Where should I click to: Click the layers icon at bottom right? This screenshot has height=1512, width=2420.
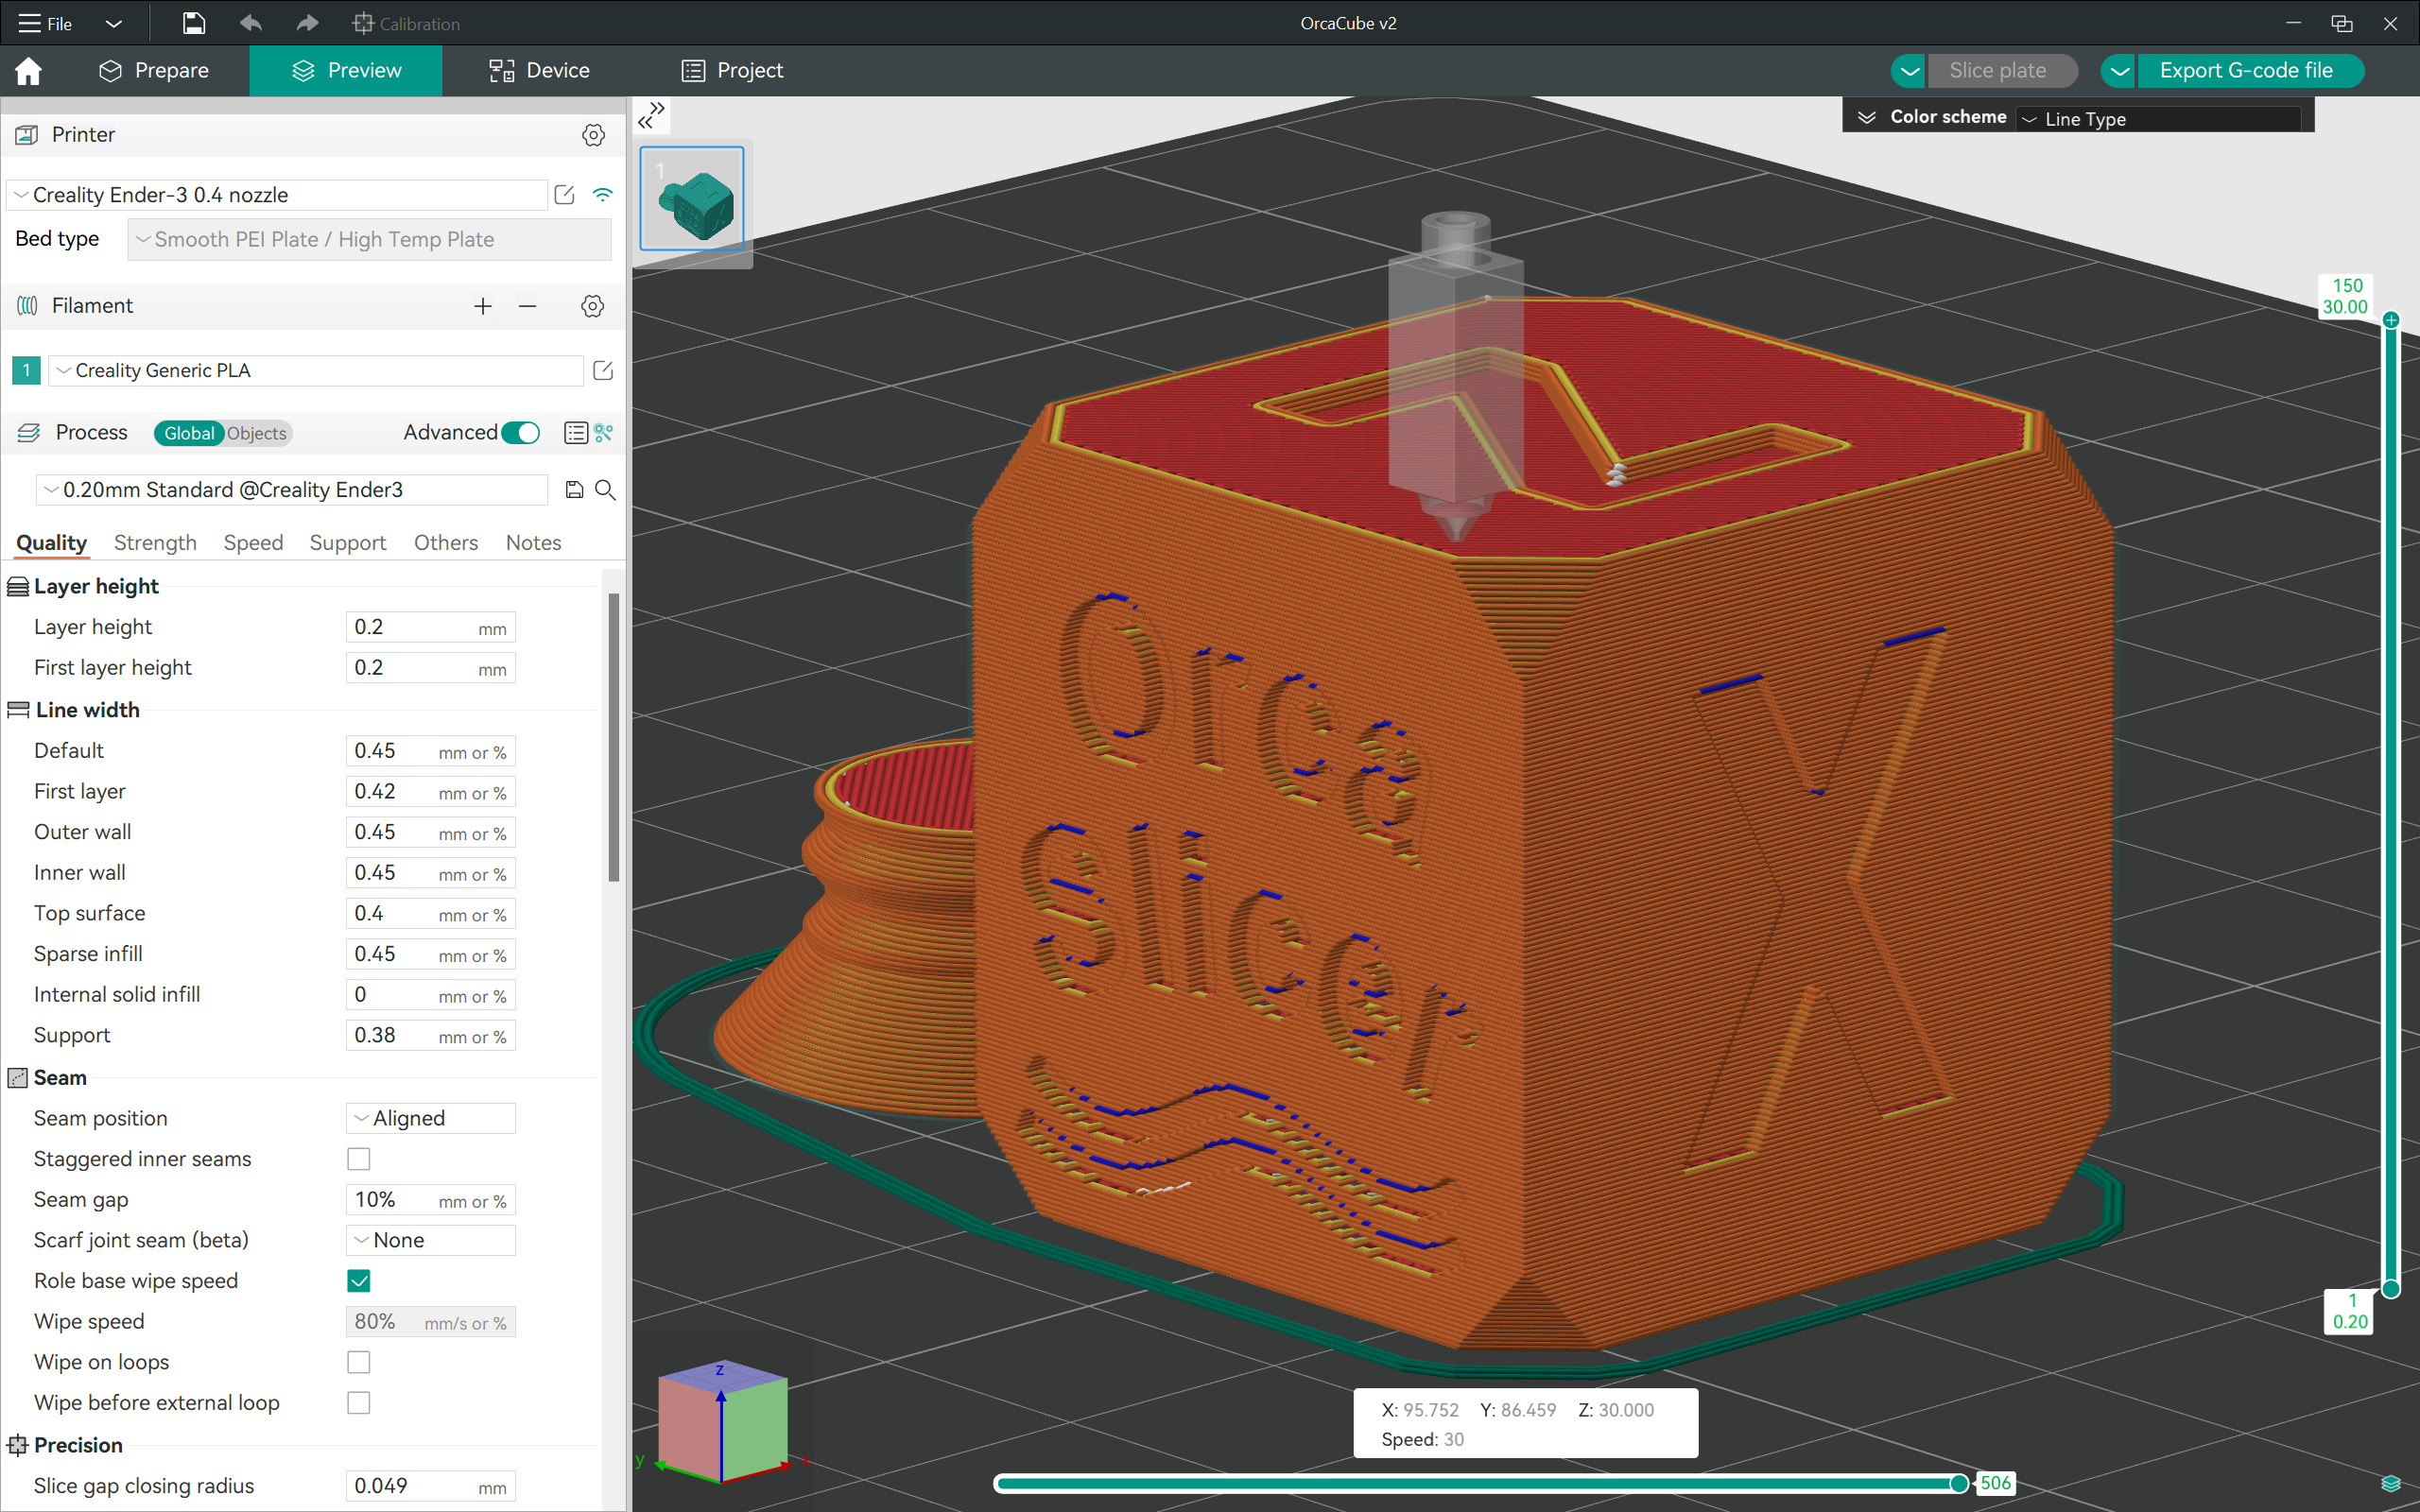tap(2390, 1483)
